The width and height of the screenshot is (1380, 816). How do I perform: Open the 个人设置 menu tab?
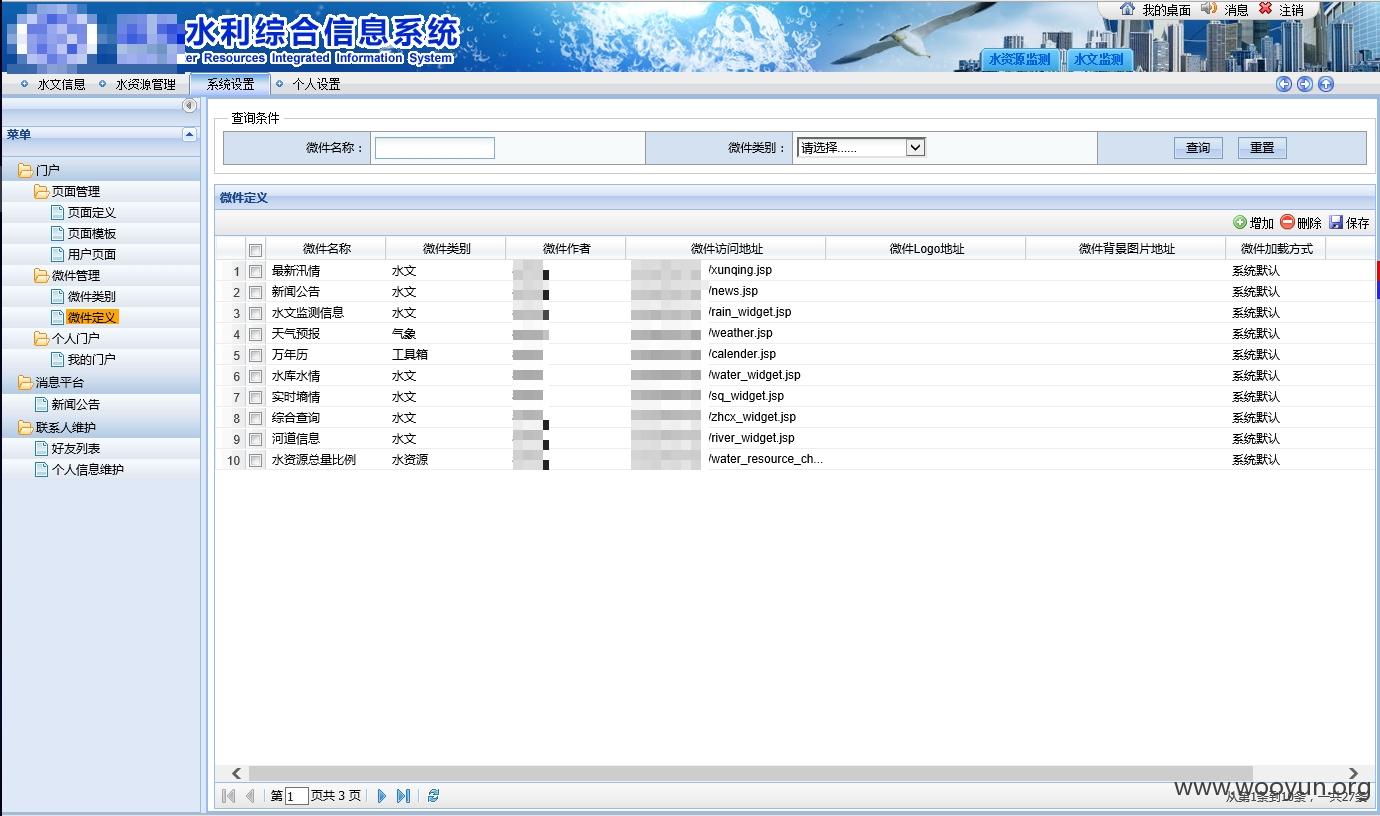(x=316, y=85)
